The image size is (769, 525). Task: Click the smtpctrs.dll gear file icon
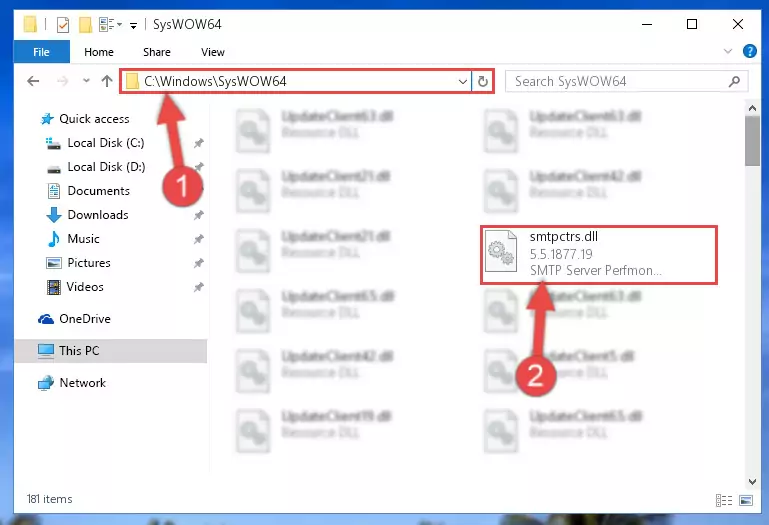point(501,252)
